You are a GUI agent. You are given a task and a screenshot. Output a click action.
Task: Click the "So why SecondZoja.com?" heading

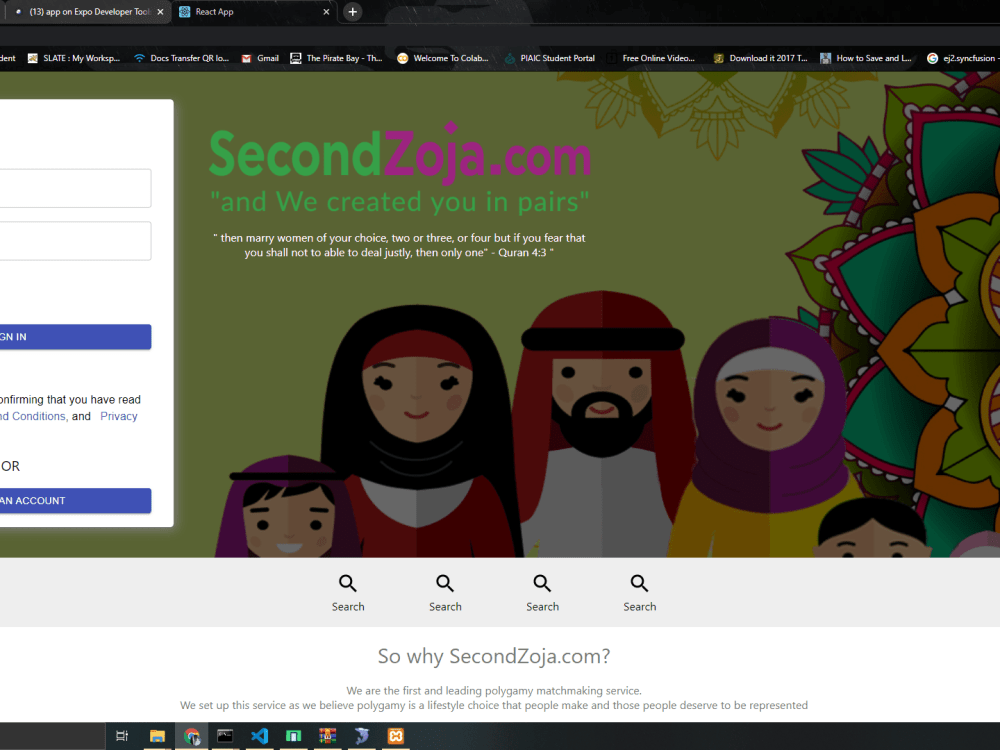click(494, 656)
